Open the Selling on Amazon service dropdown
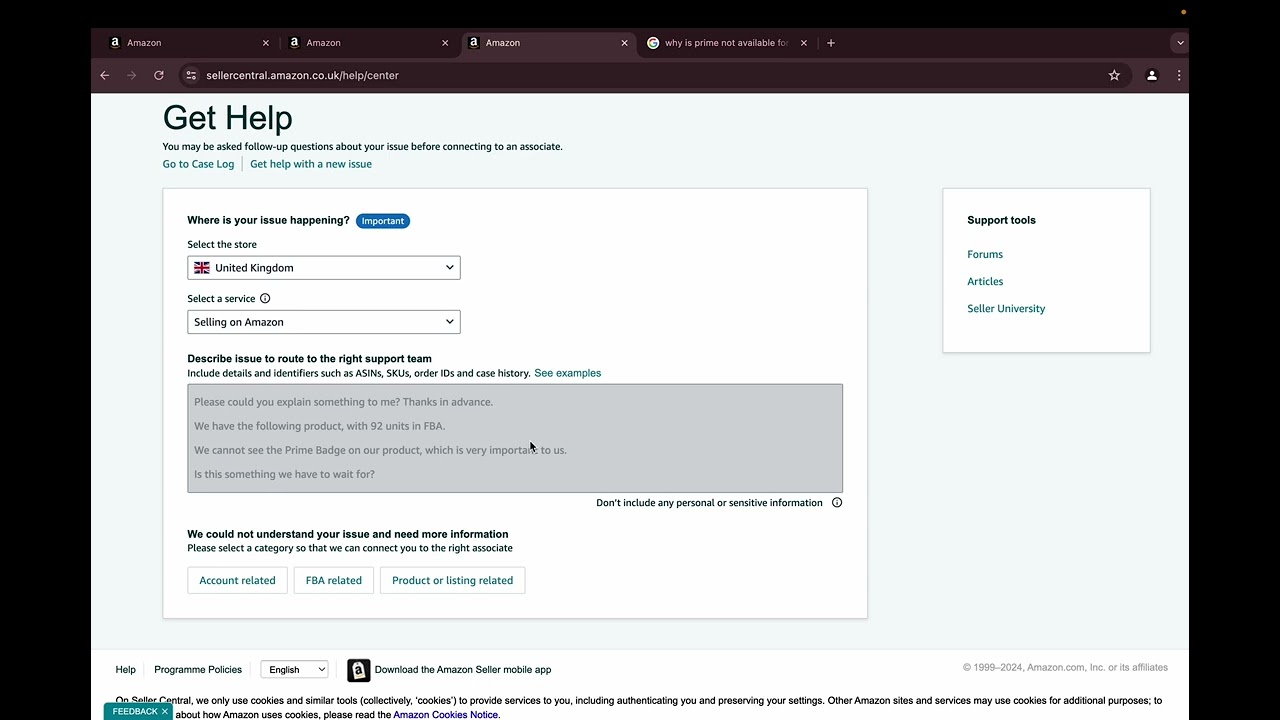Image resolution: width=1280 pixels, height=720 pixels. point(324,322)
